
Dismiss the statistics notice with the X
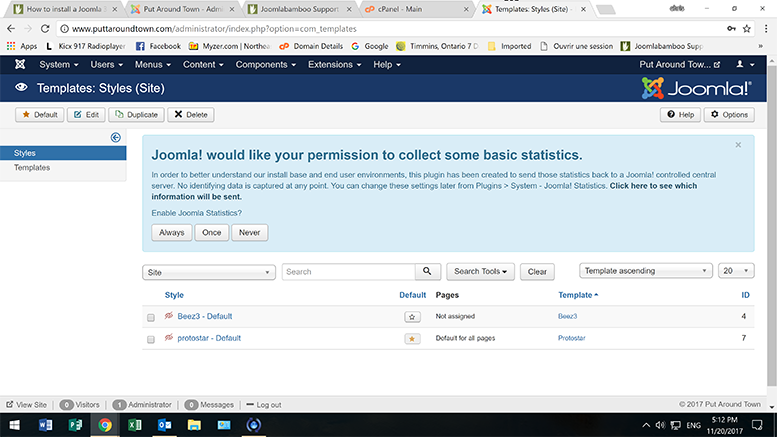click(x=738, y=145)
